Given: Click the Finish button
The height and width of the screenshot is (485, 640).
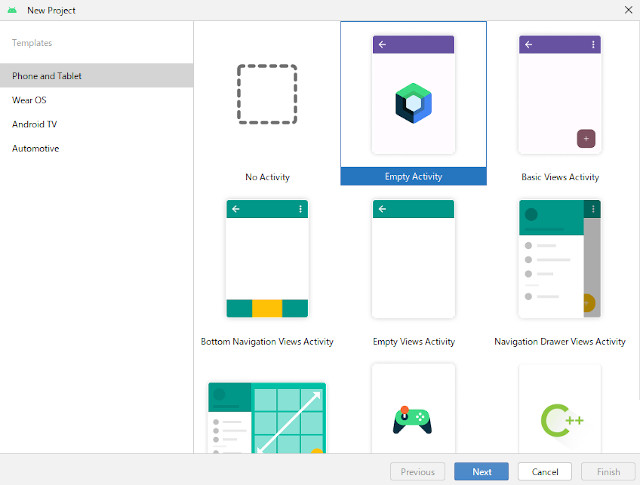Looking at the screenshot, I should 608,472.
